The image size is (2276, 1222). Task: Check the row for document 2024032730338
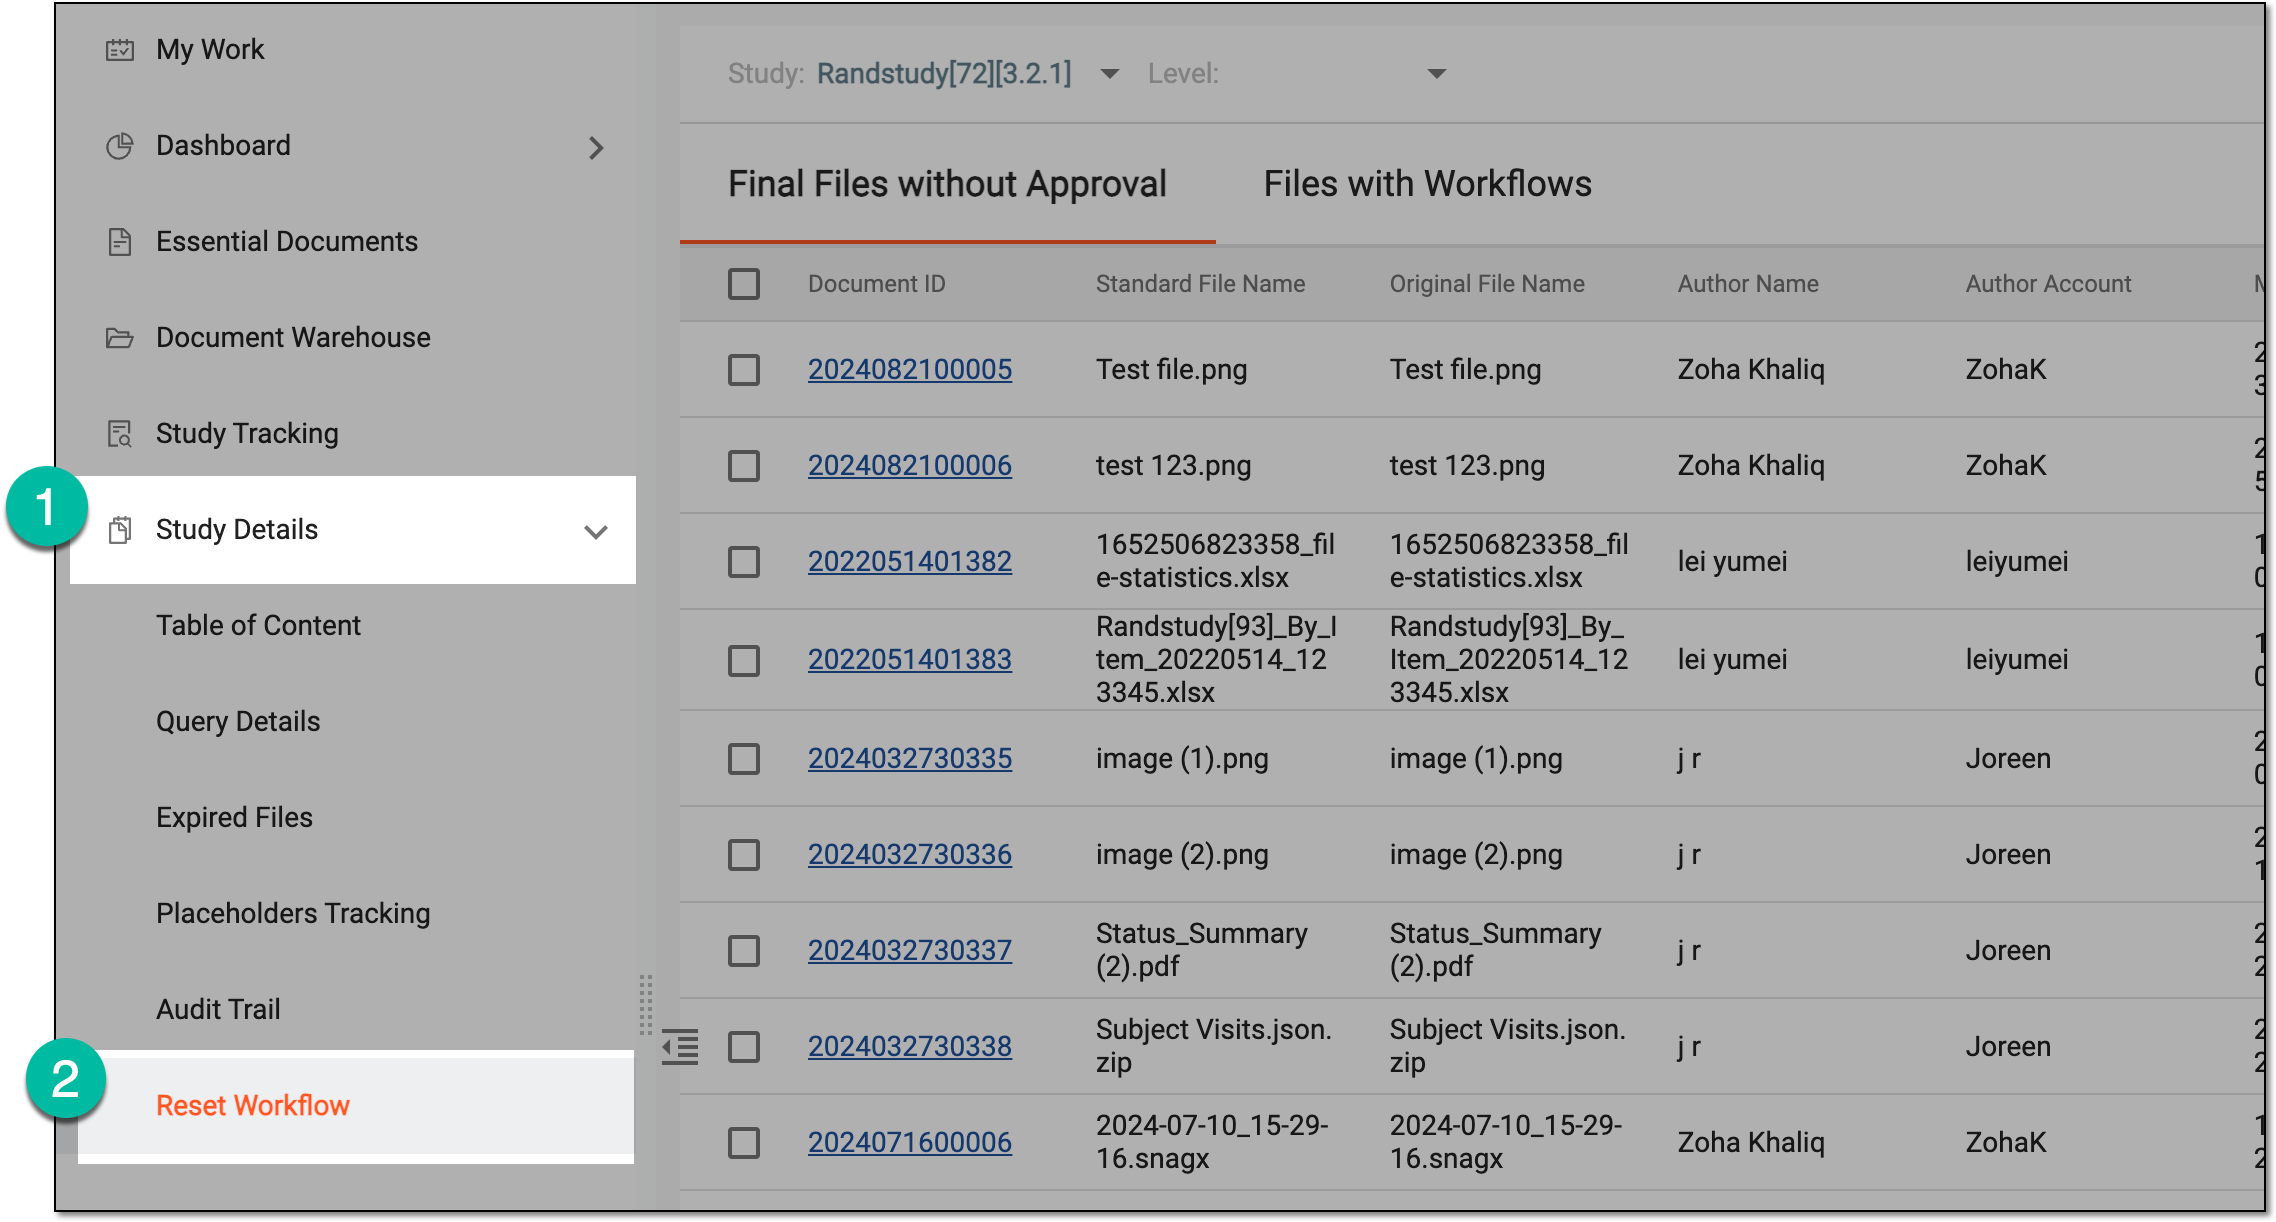[x=744, y=1047]
